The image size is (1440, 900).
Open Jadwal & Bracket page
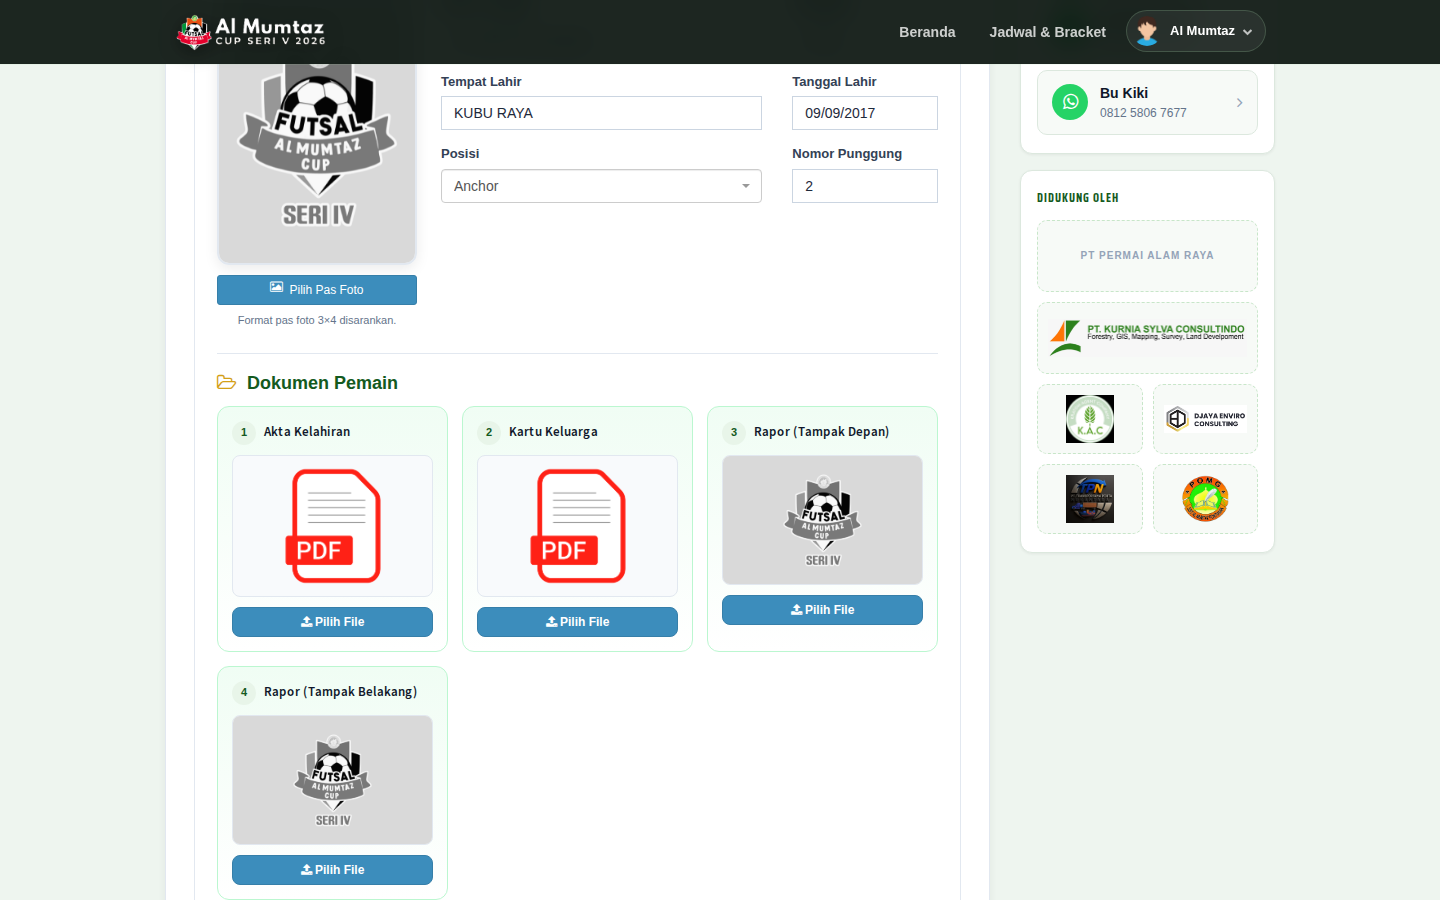click(1047, 32)
